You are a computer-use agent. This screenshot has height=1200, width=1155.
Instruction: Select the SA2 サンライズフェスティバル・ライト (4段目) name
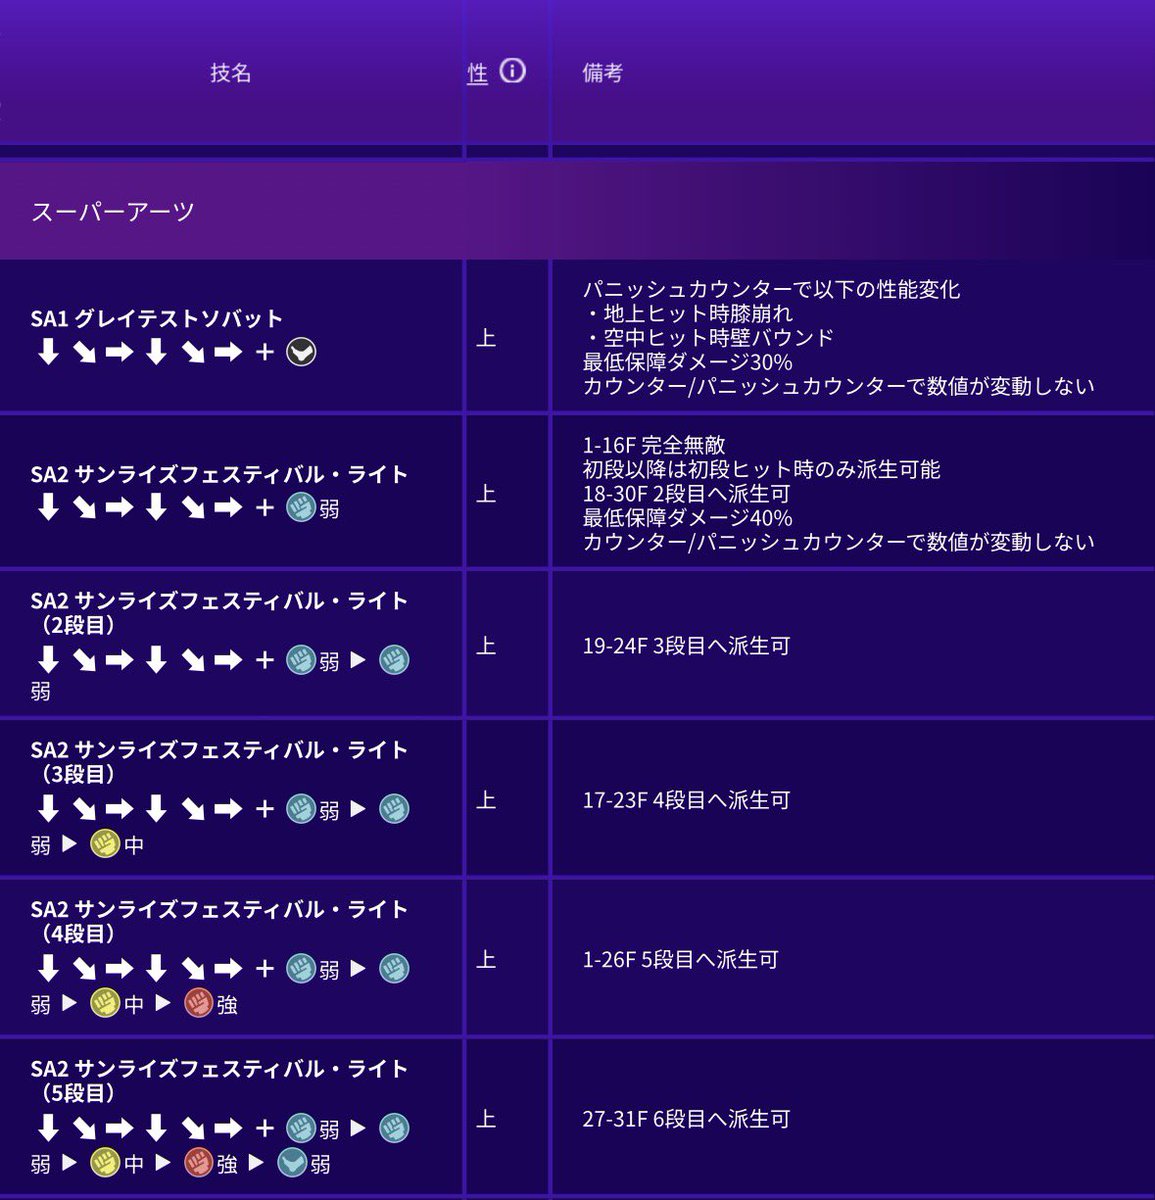219,920
